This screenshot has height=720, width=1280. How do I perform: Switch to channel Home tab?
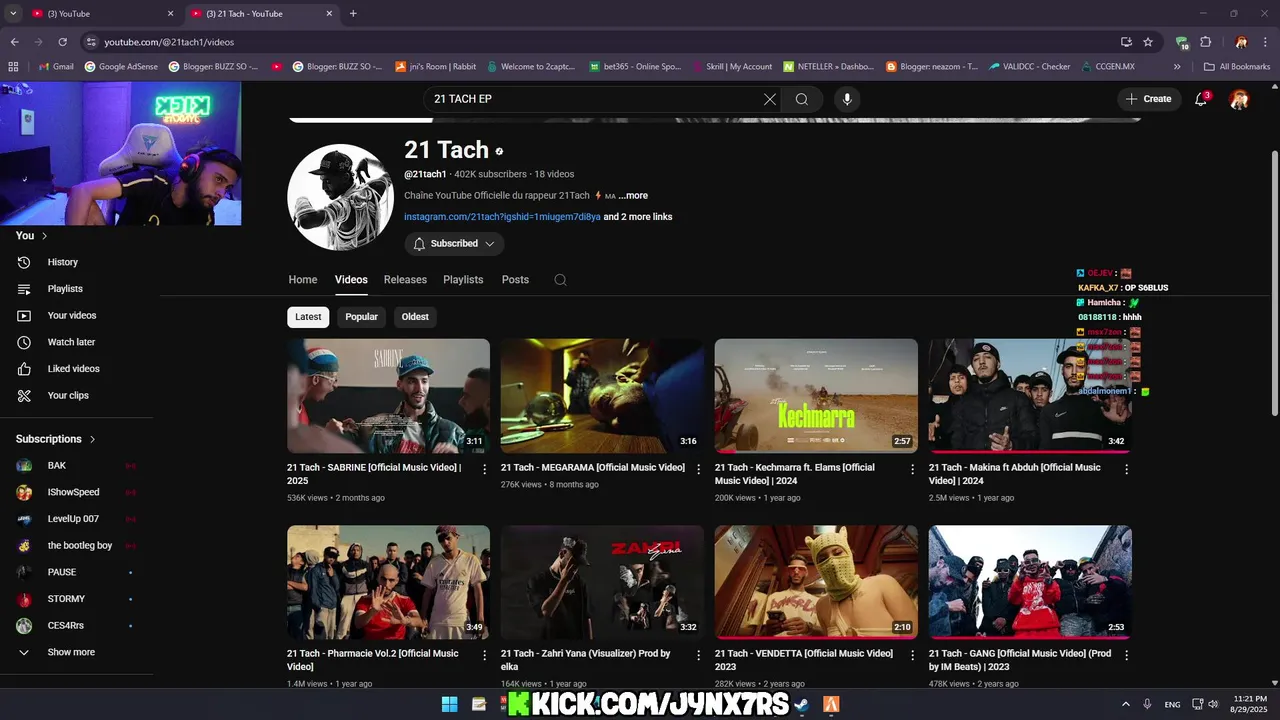point(303,280)
